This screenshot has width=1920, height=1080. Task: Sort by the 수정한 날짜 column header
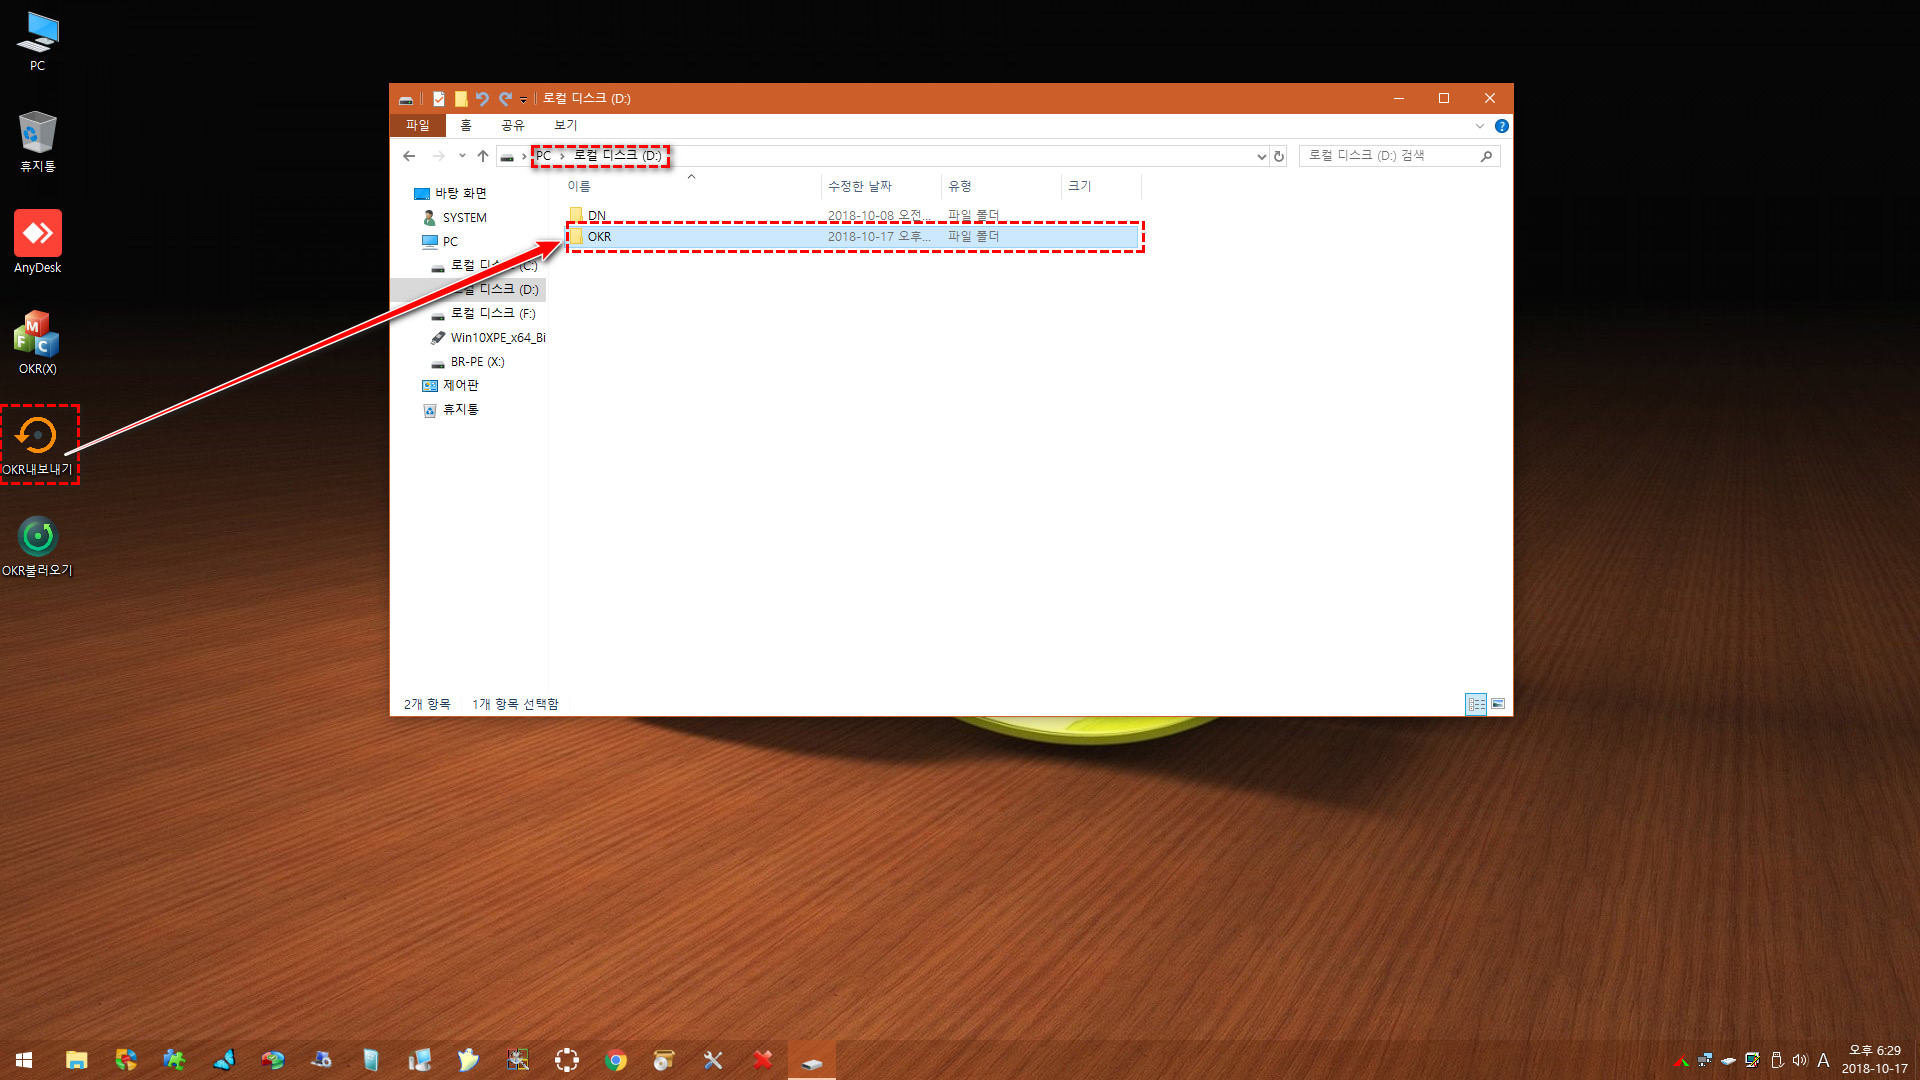coord(881,186)
